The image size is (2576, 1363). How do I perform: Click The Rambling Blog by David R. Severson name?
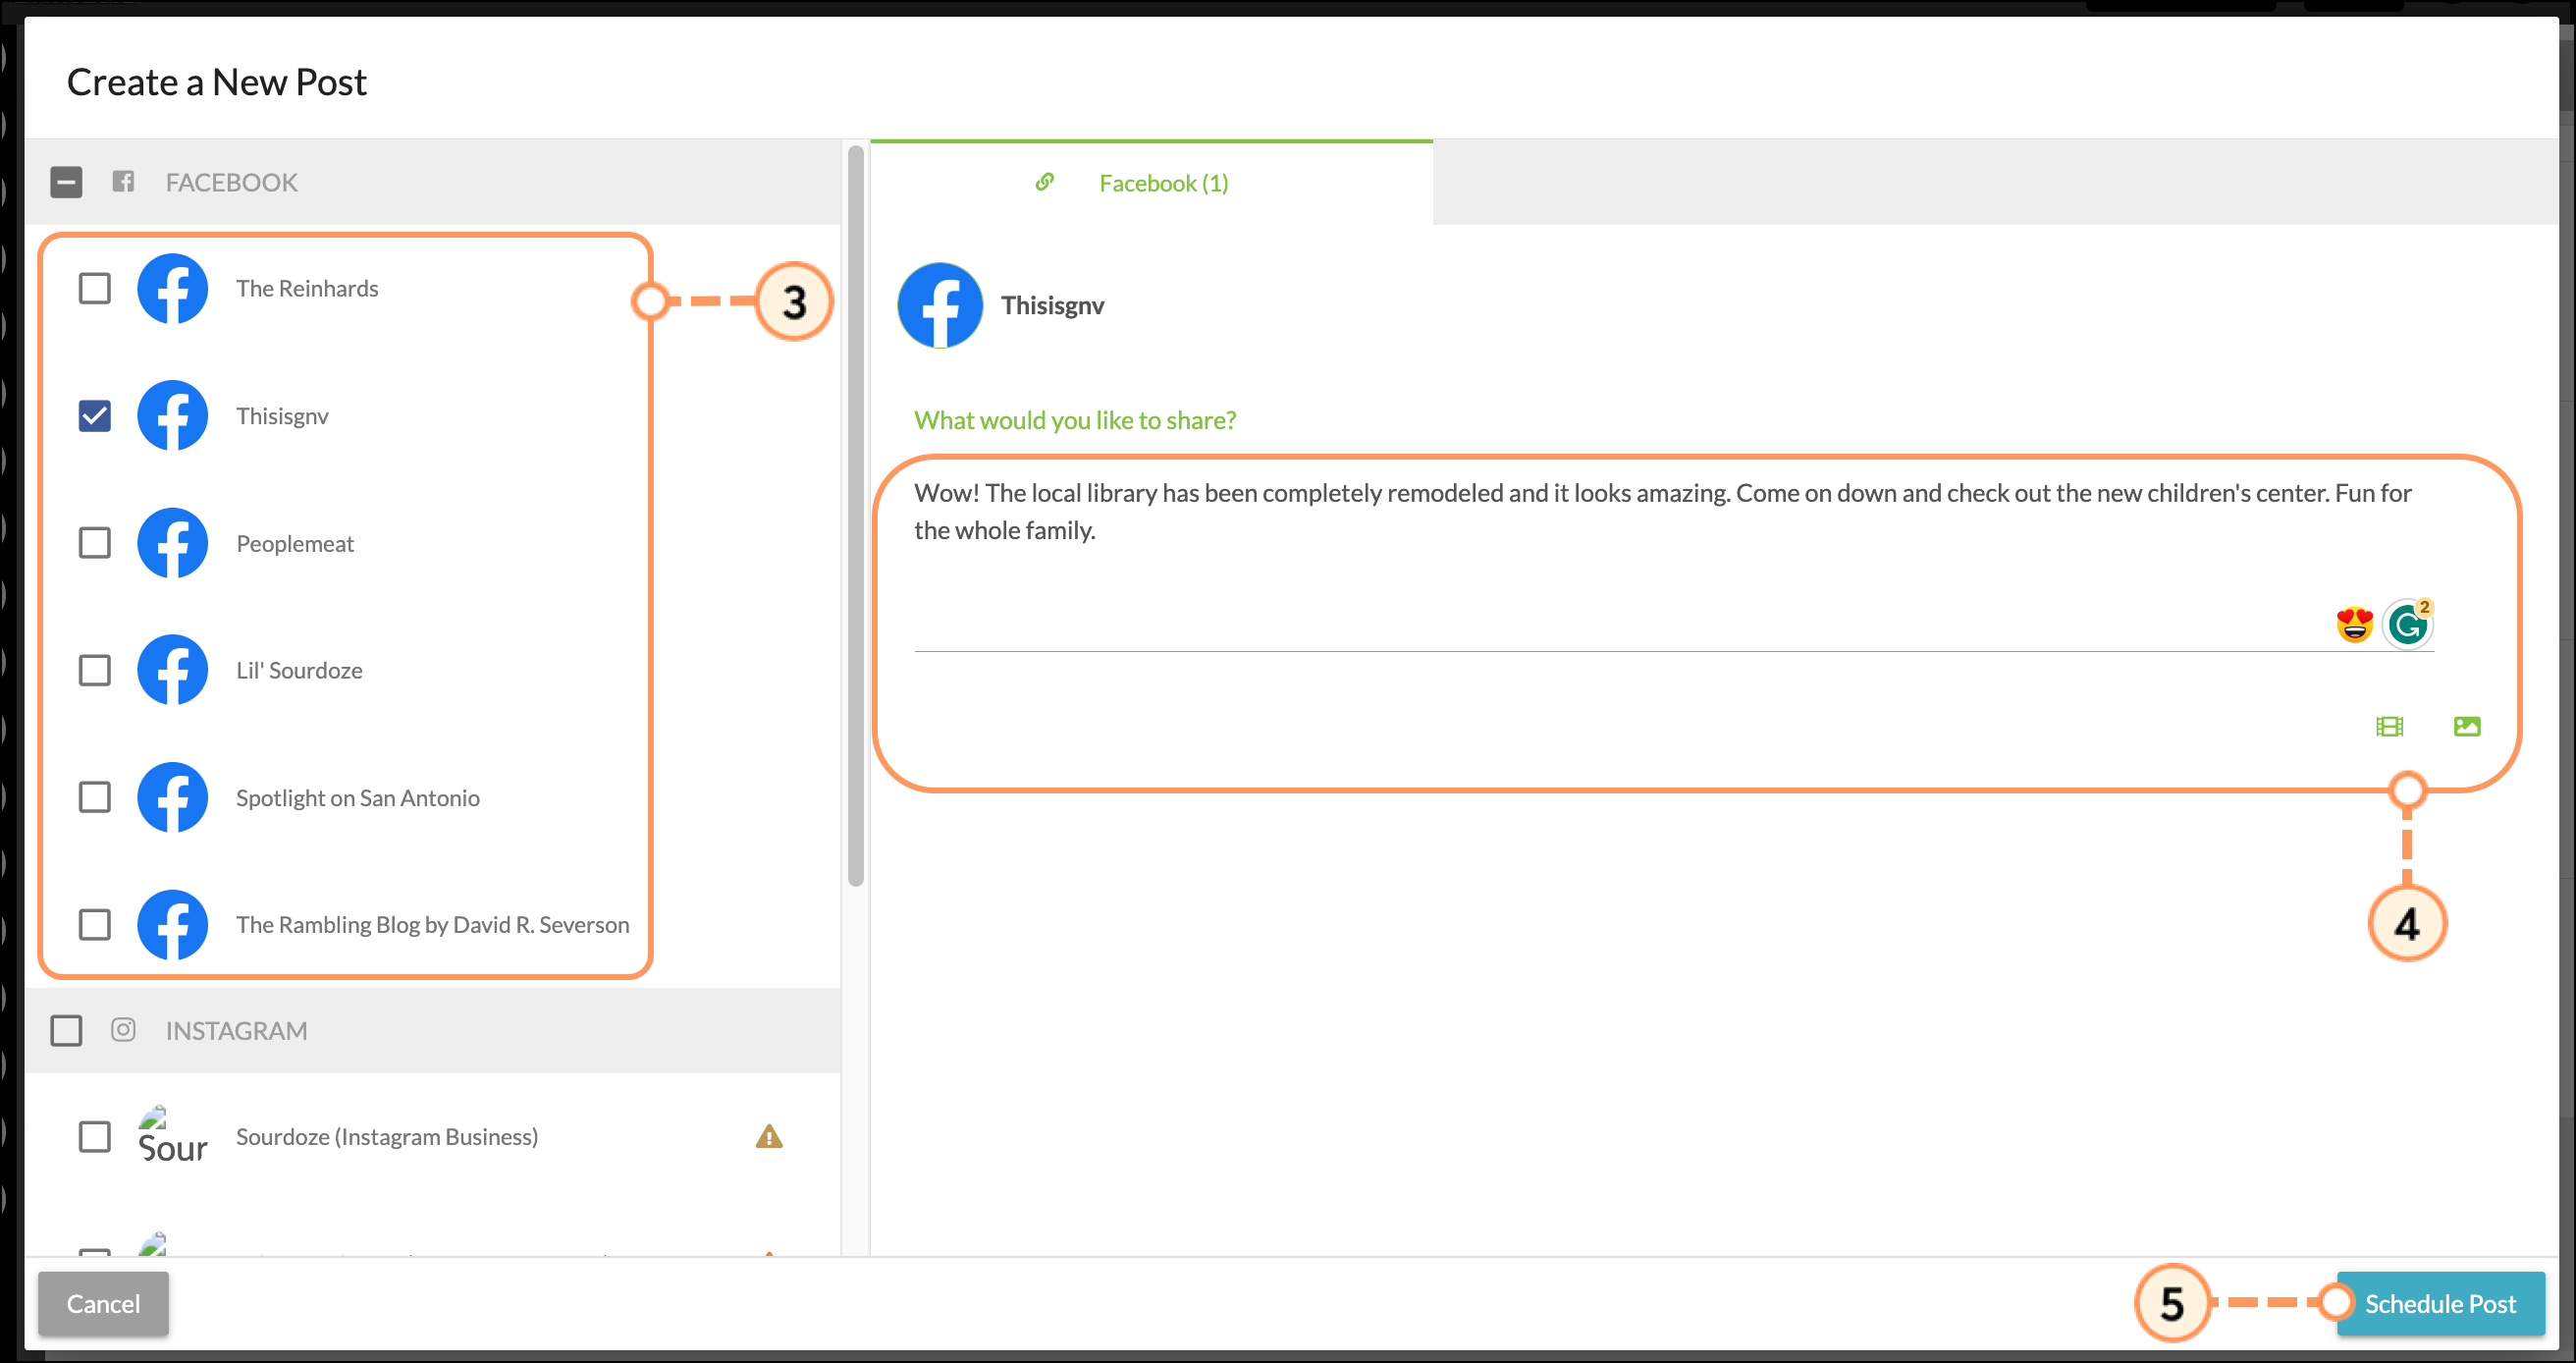(x=433, y=924)
